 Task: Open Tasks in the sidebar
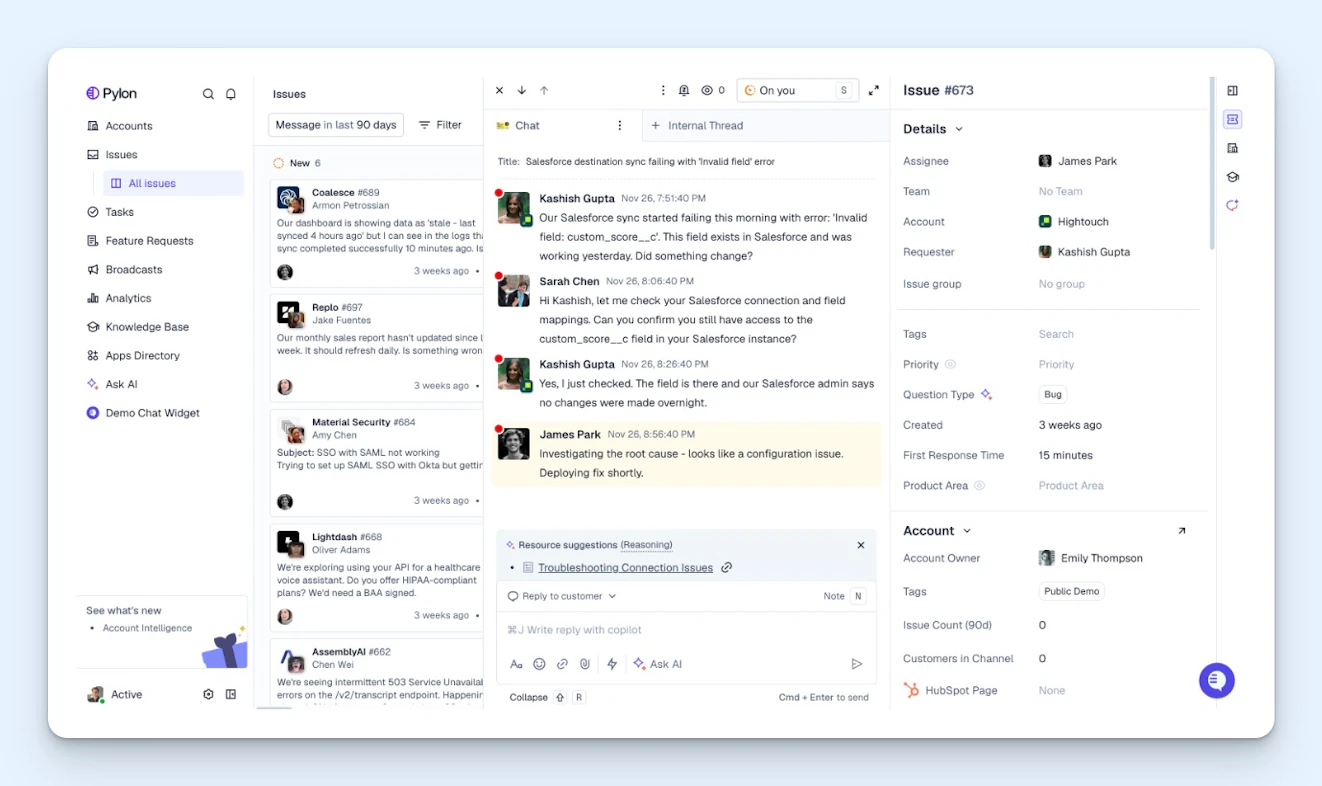click(119, 212)
